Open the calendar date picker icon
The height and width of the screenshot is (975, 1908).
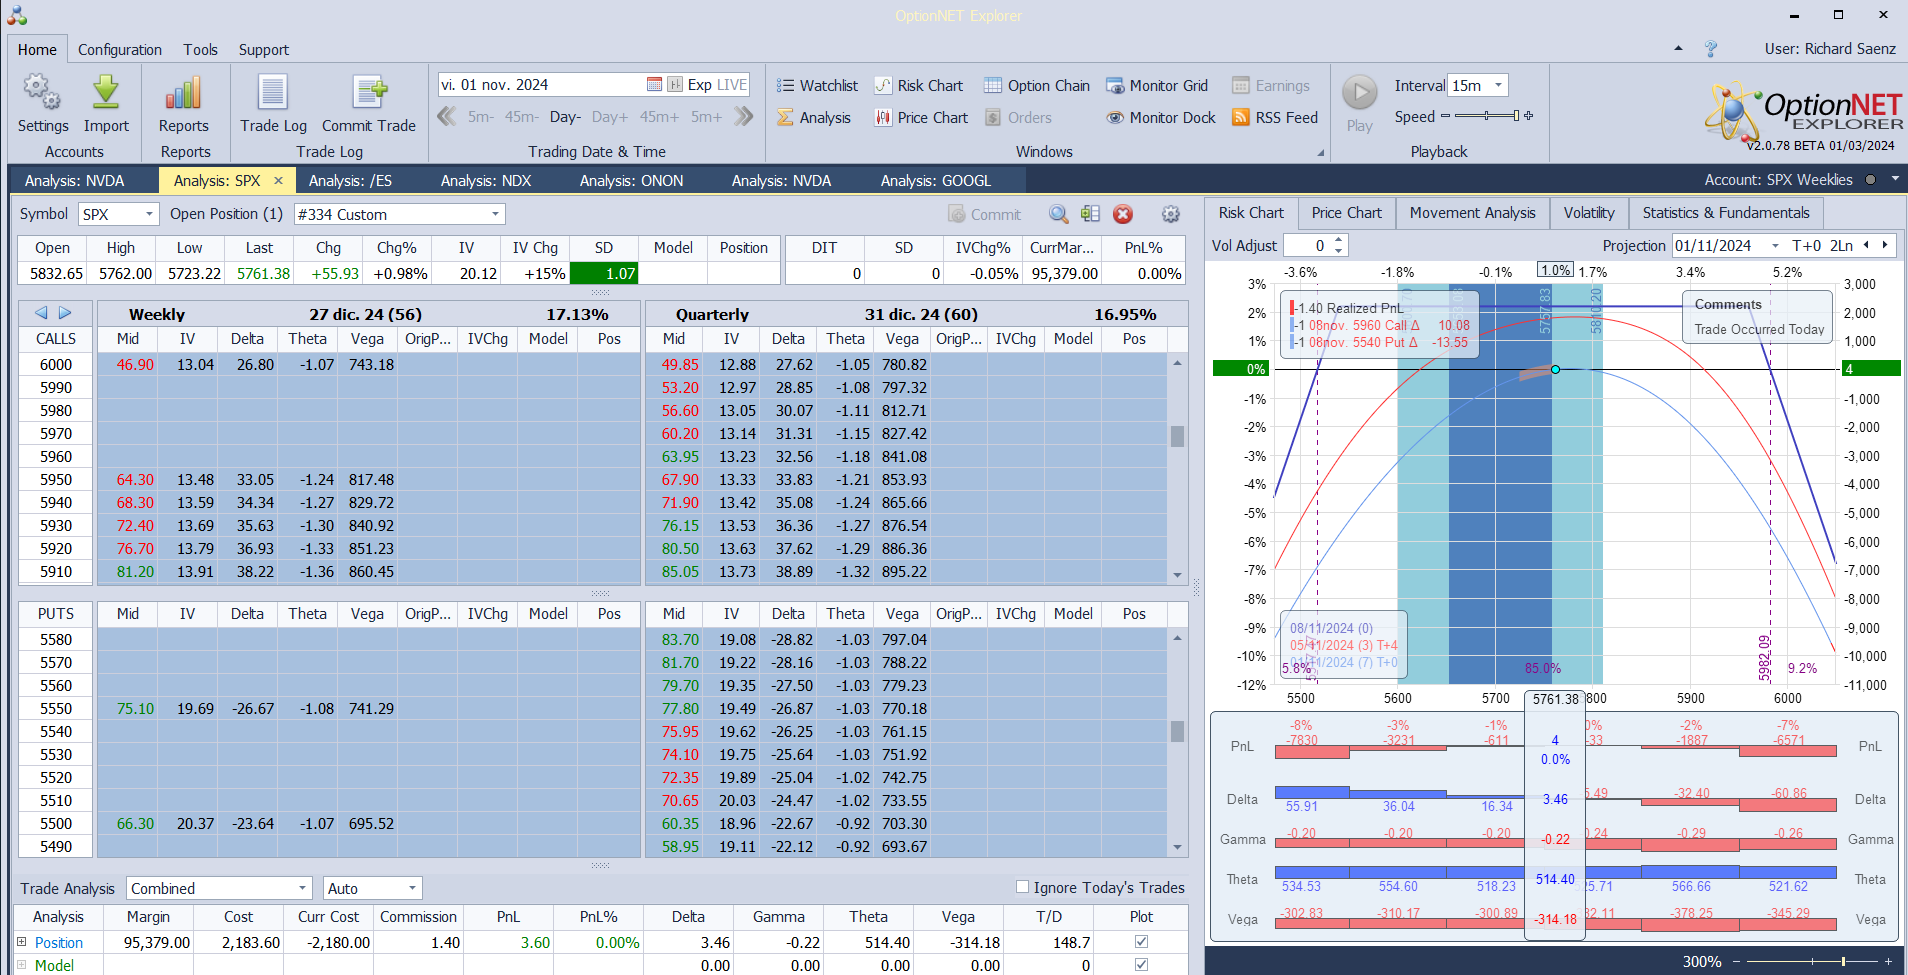pos(654,84)
